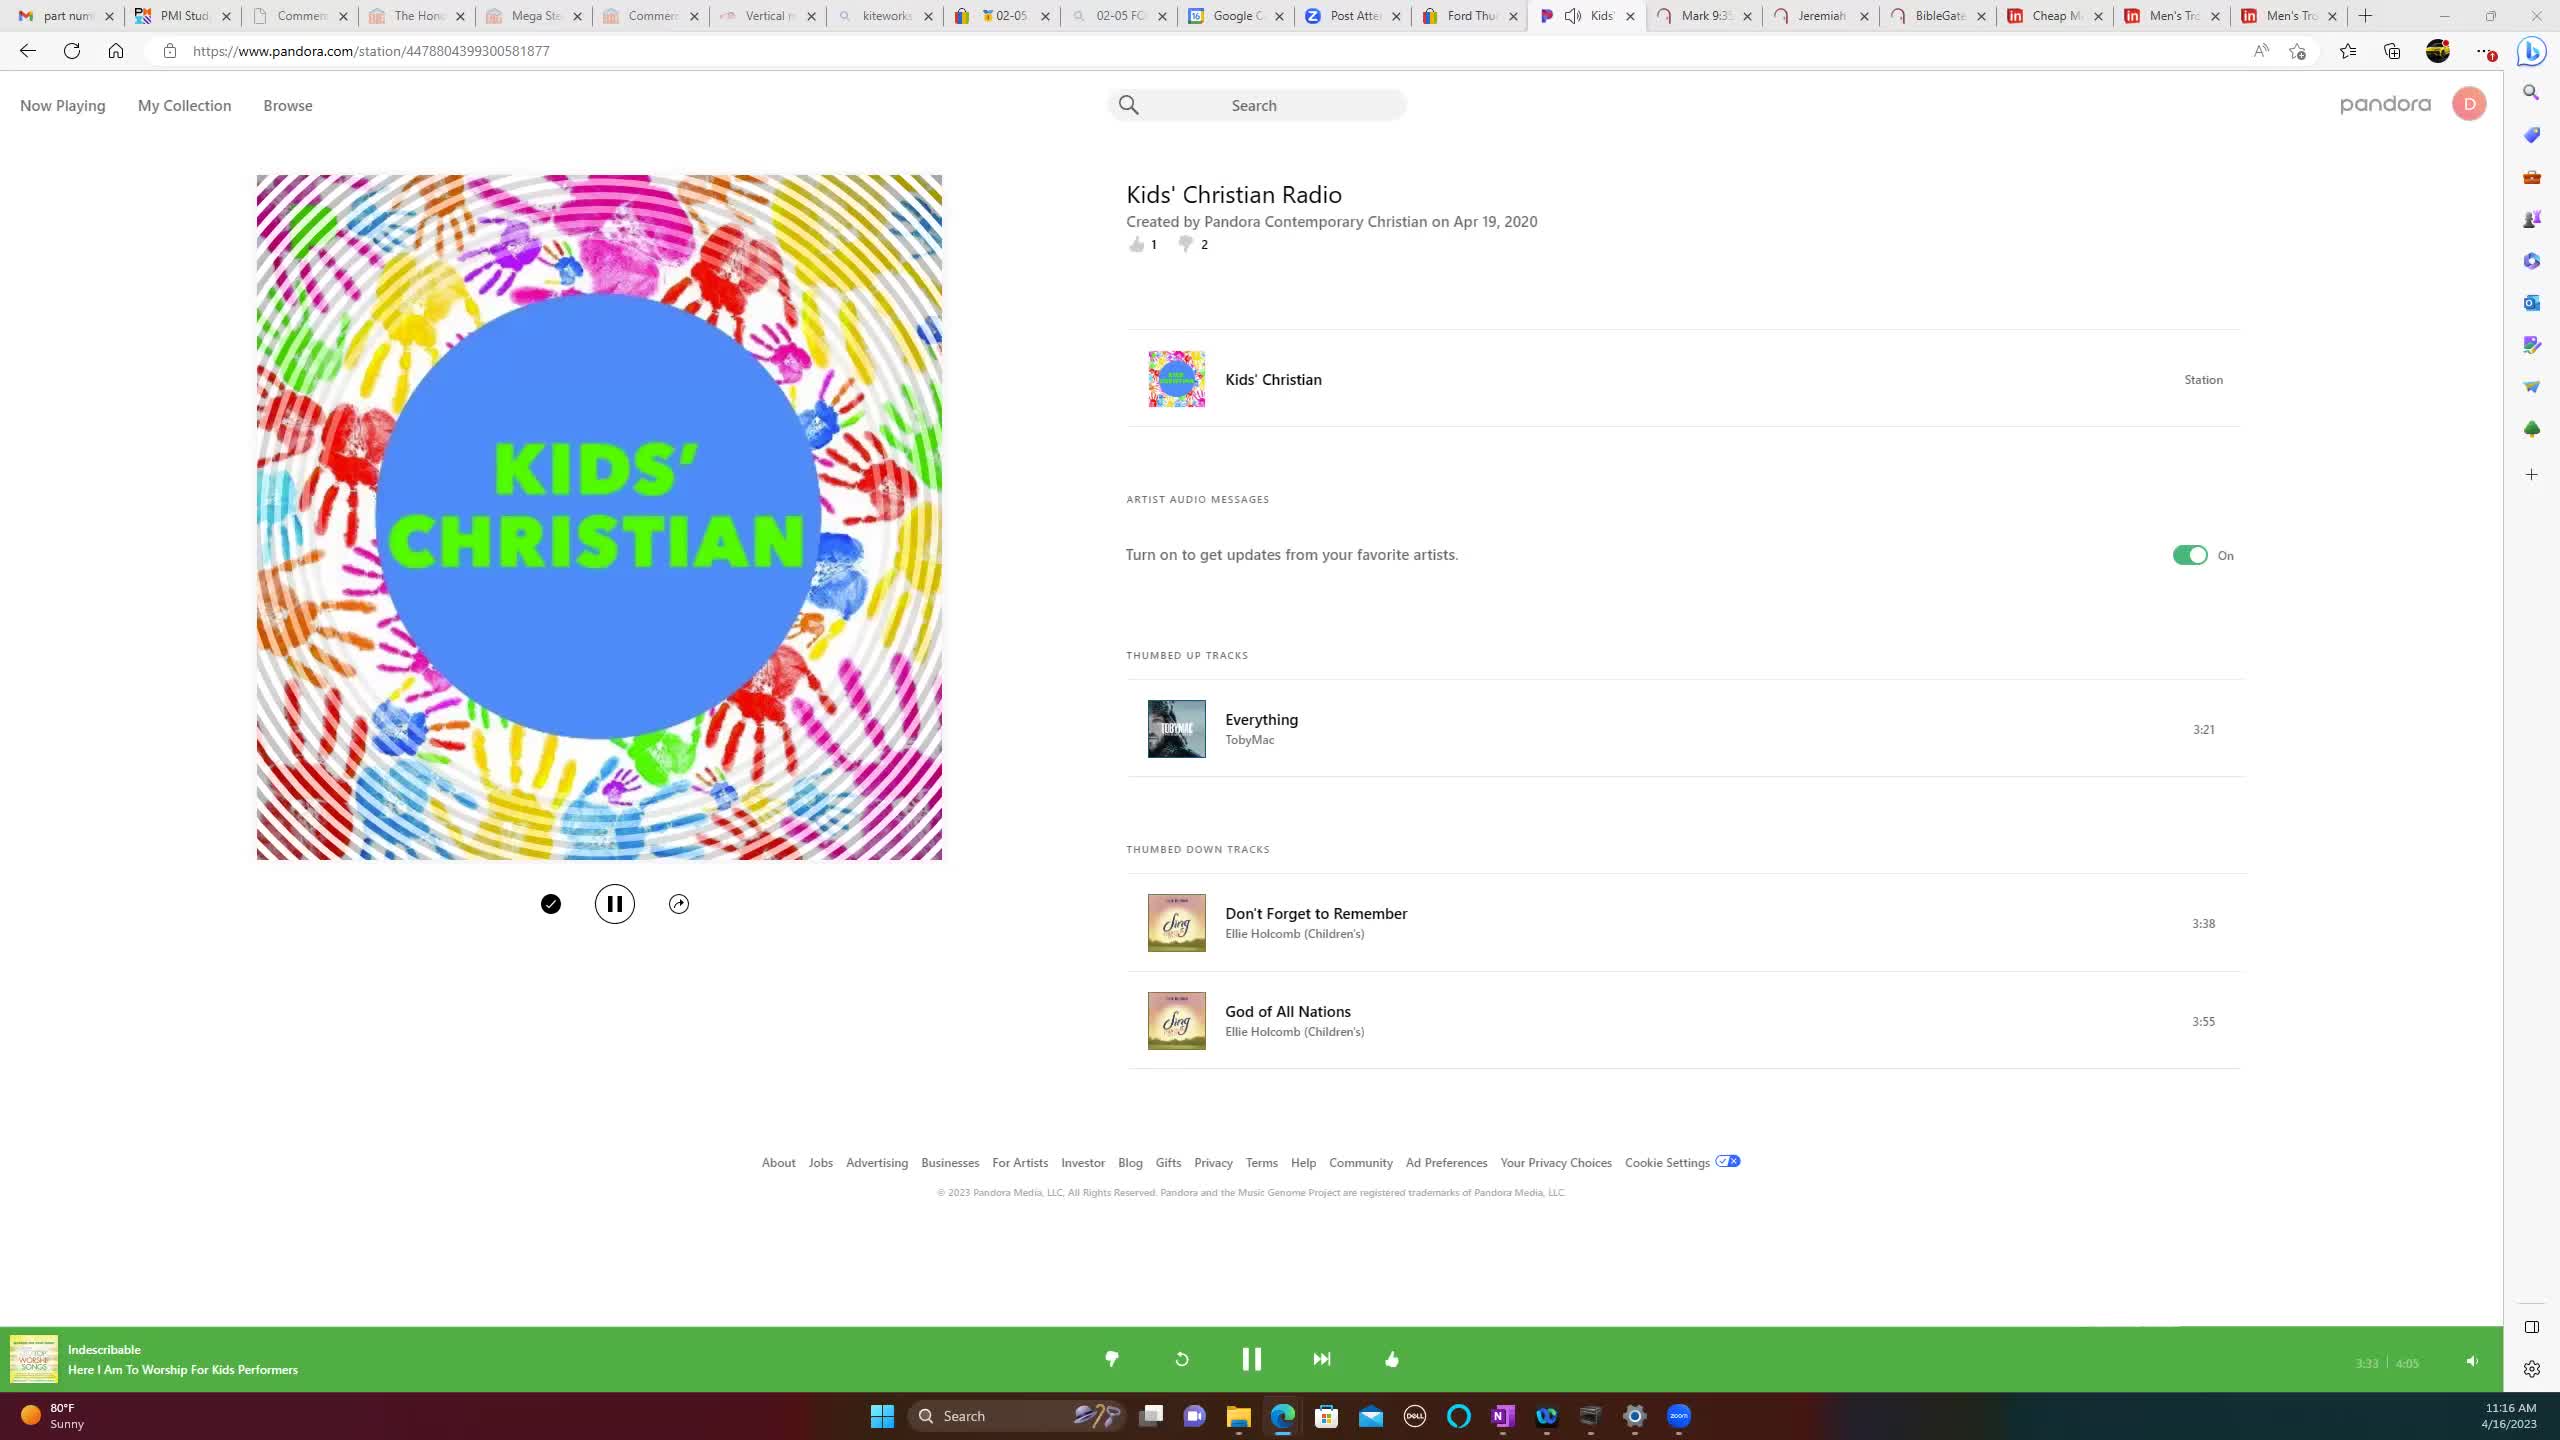Click now-playing album thumbnail in player bar
This screenshot has width=2560, height=1440.
(x=34, y=1360)
